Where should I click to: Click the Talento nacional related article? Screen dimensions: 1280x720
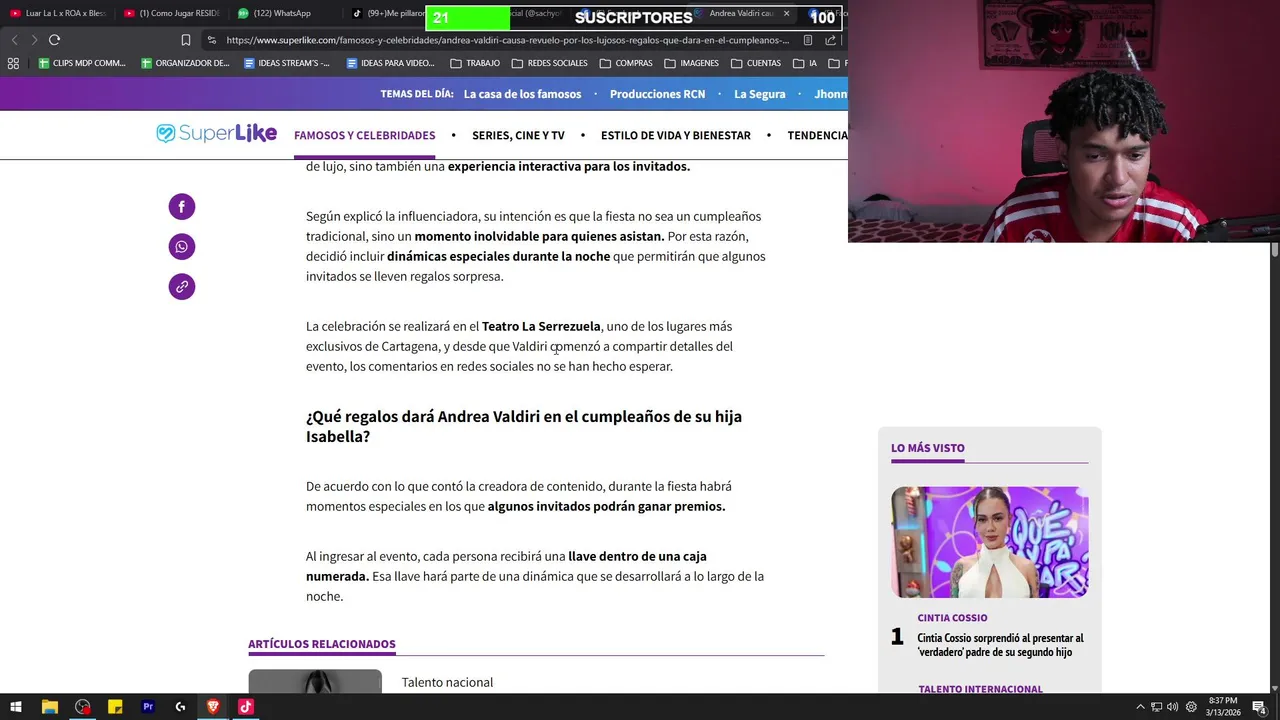(447, 682)
